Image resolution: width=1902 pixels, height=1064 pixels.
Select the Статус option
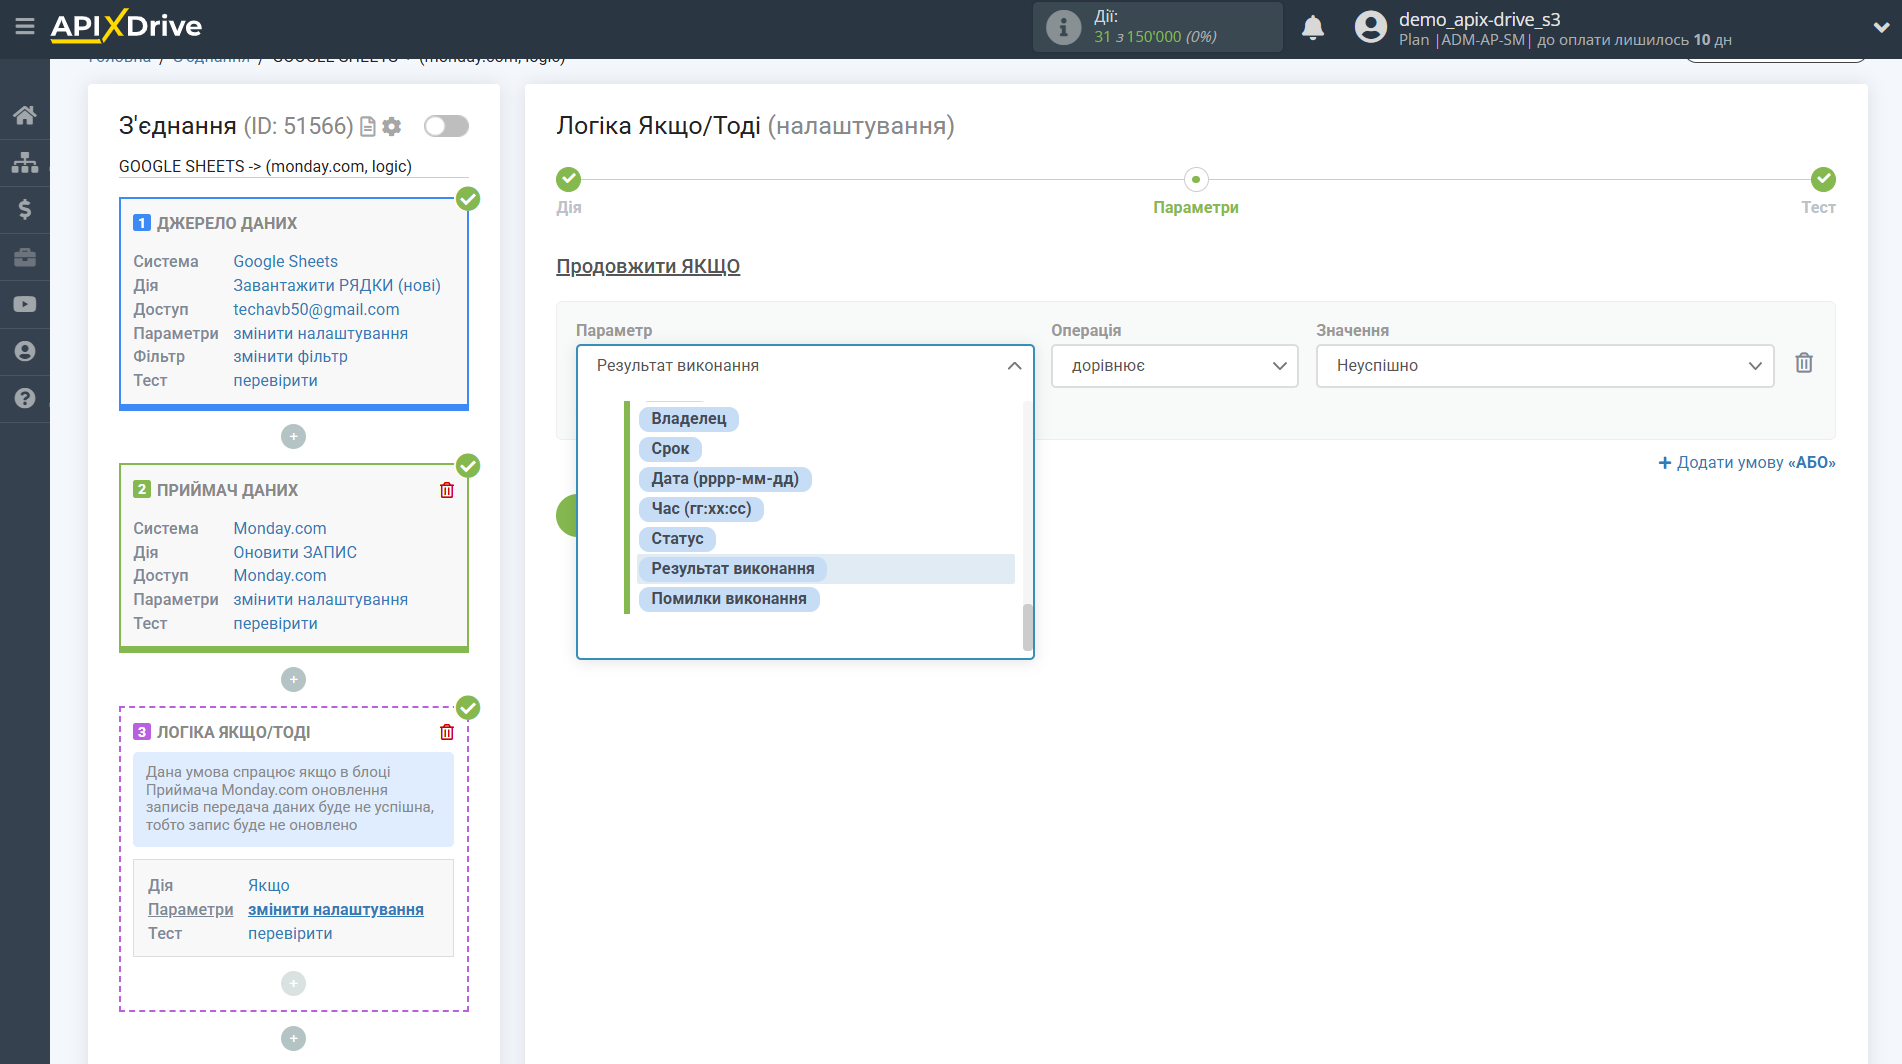[x=677, y=539]
